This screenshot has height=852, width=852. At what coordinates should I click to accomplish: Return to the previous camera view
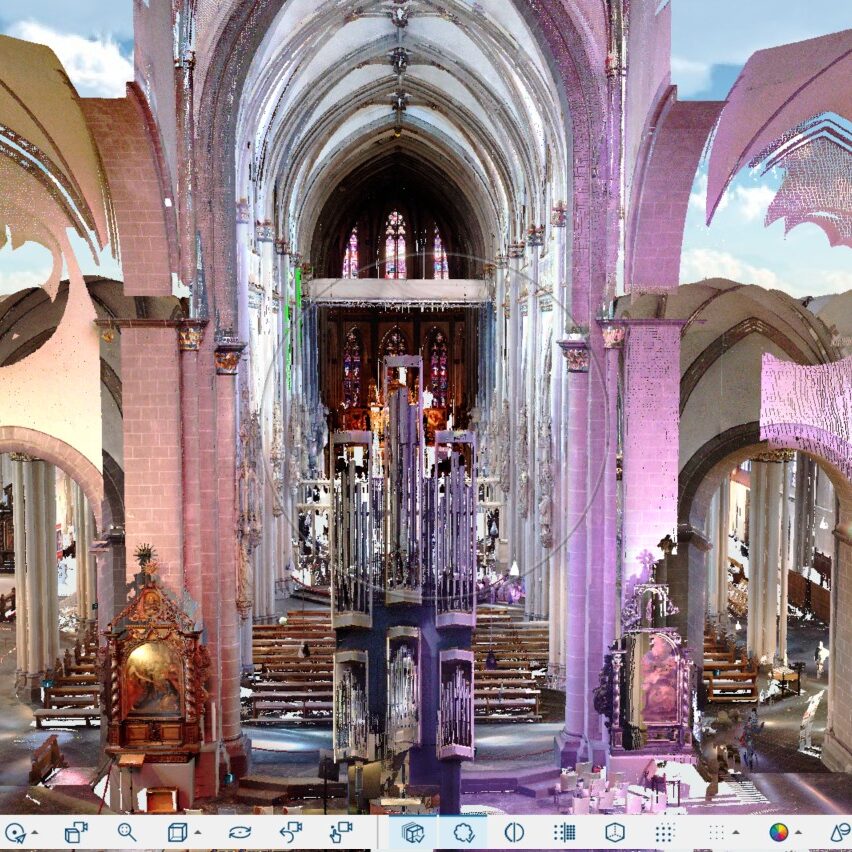(292, 834)
